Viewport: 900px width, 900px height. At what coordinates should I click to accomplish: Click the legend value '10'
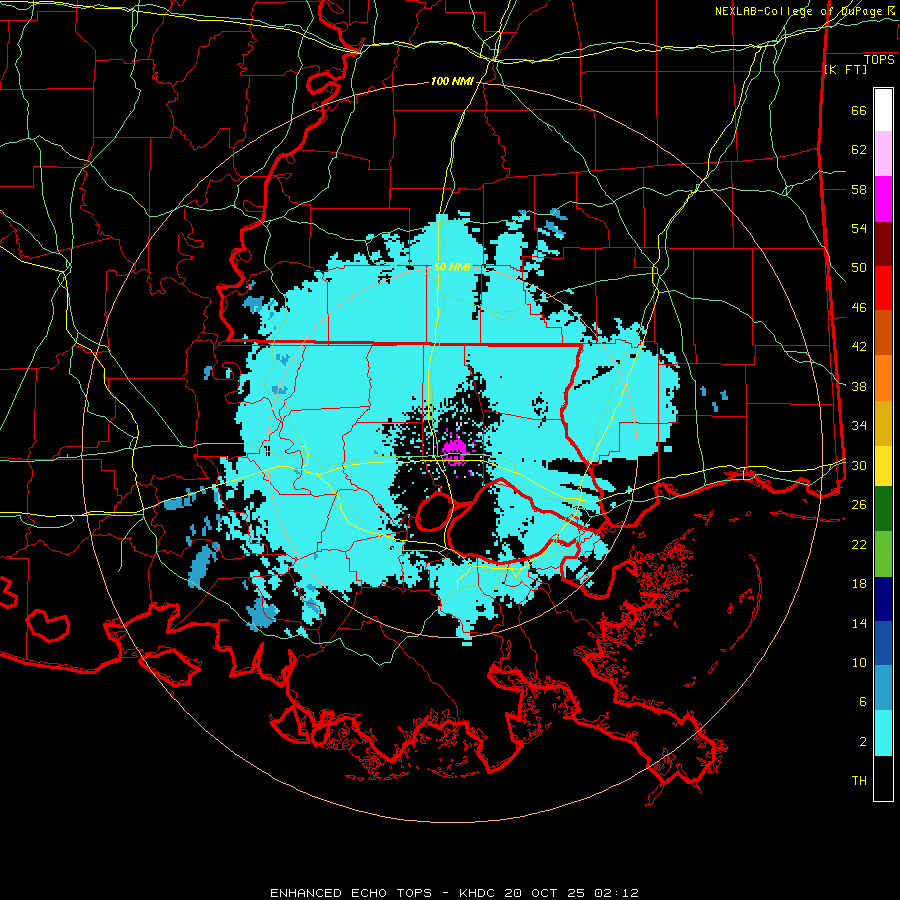pos(859,662)
